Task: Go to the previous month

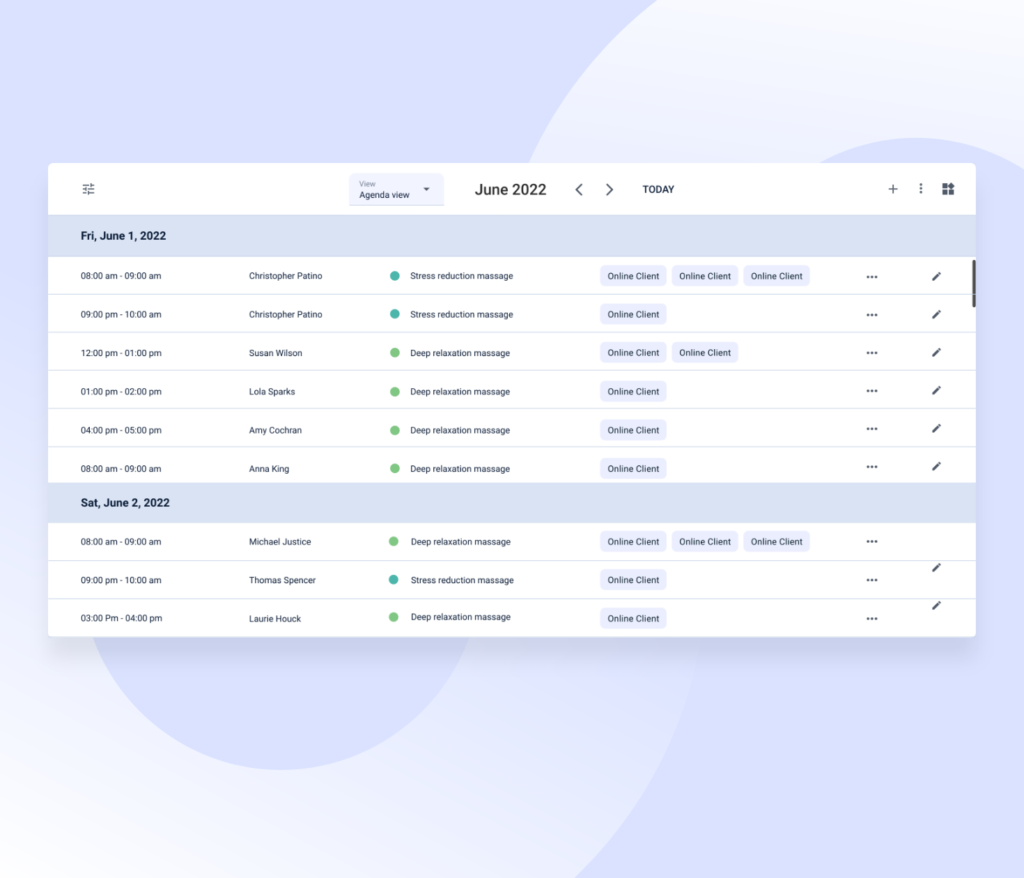Action: click(x=579, y=189)
